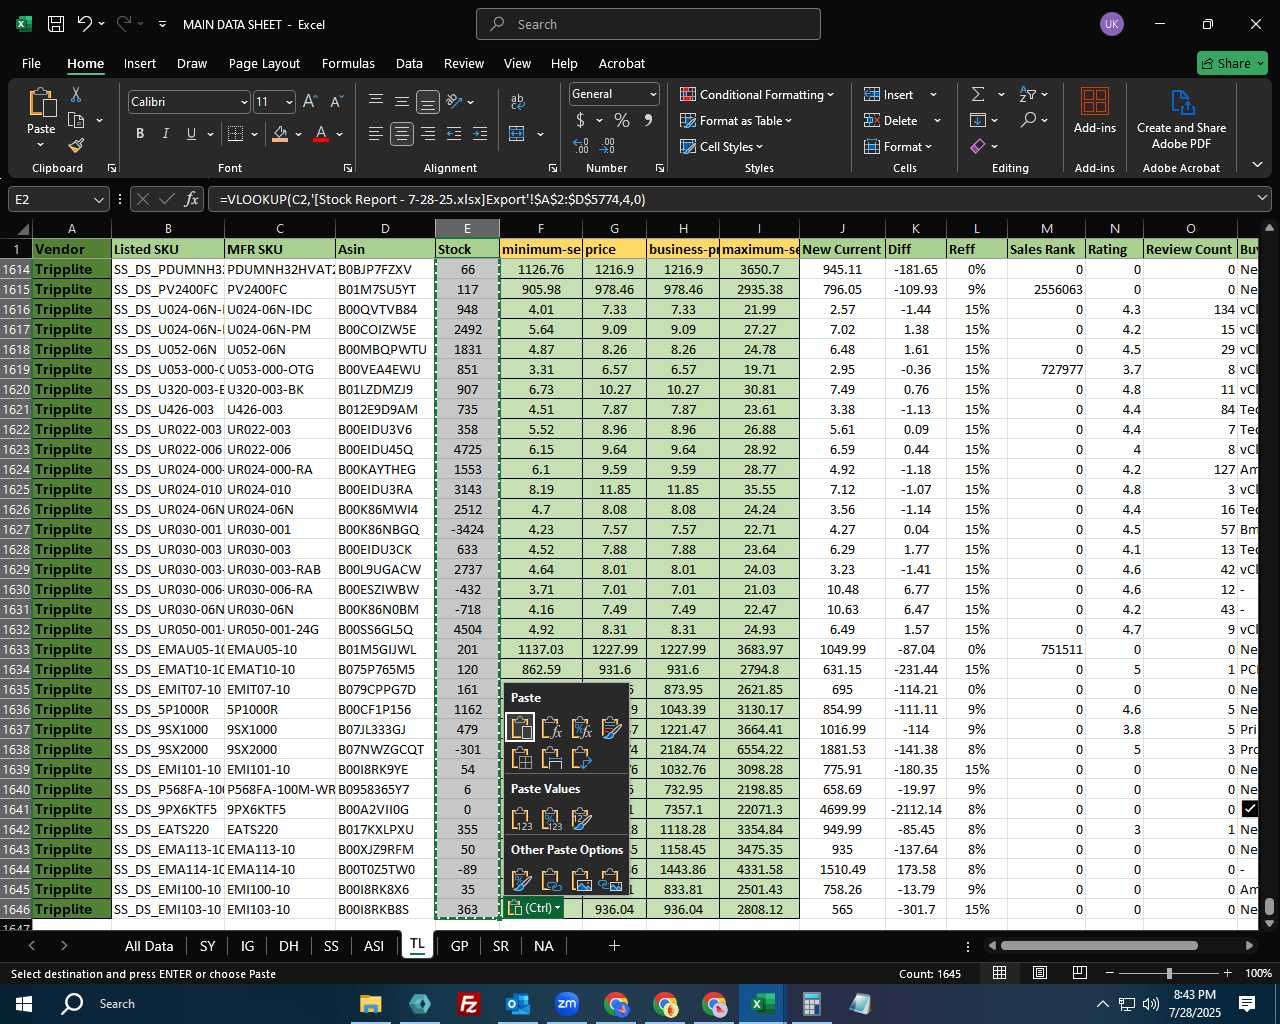Choose the Formulas paste option
The height and width of the screenshot is (1024, 1280).
[551, 728]
